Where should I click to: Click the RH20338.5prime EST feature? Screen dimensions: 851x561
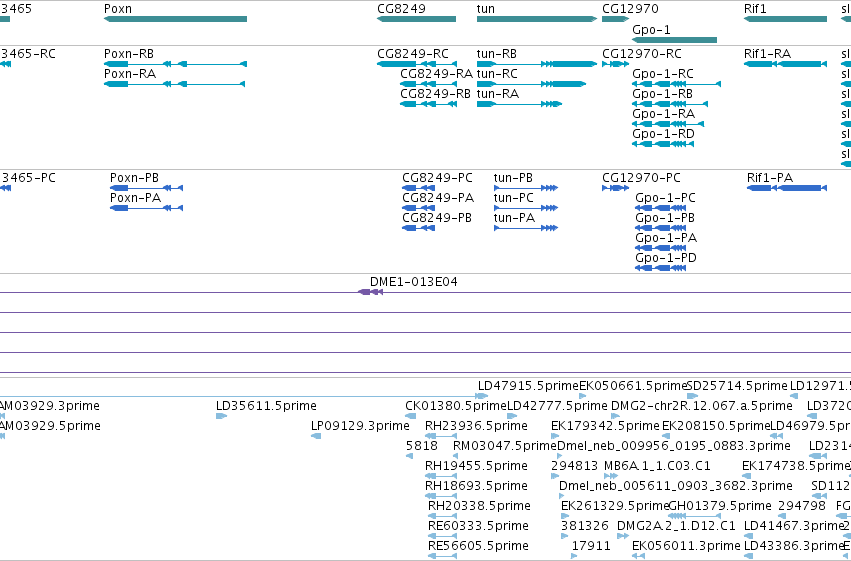(x=443, y=517)
